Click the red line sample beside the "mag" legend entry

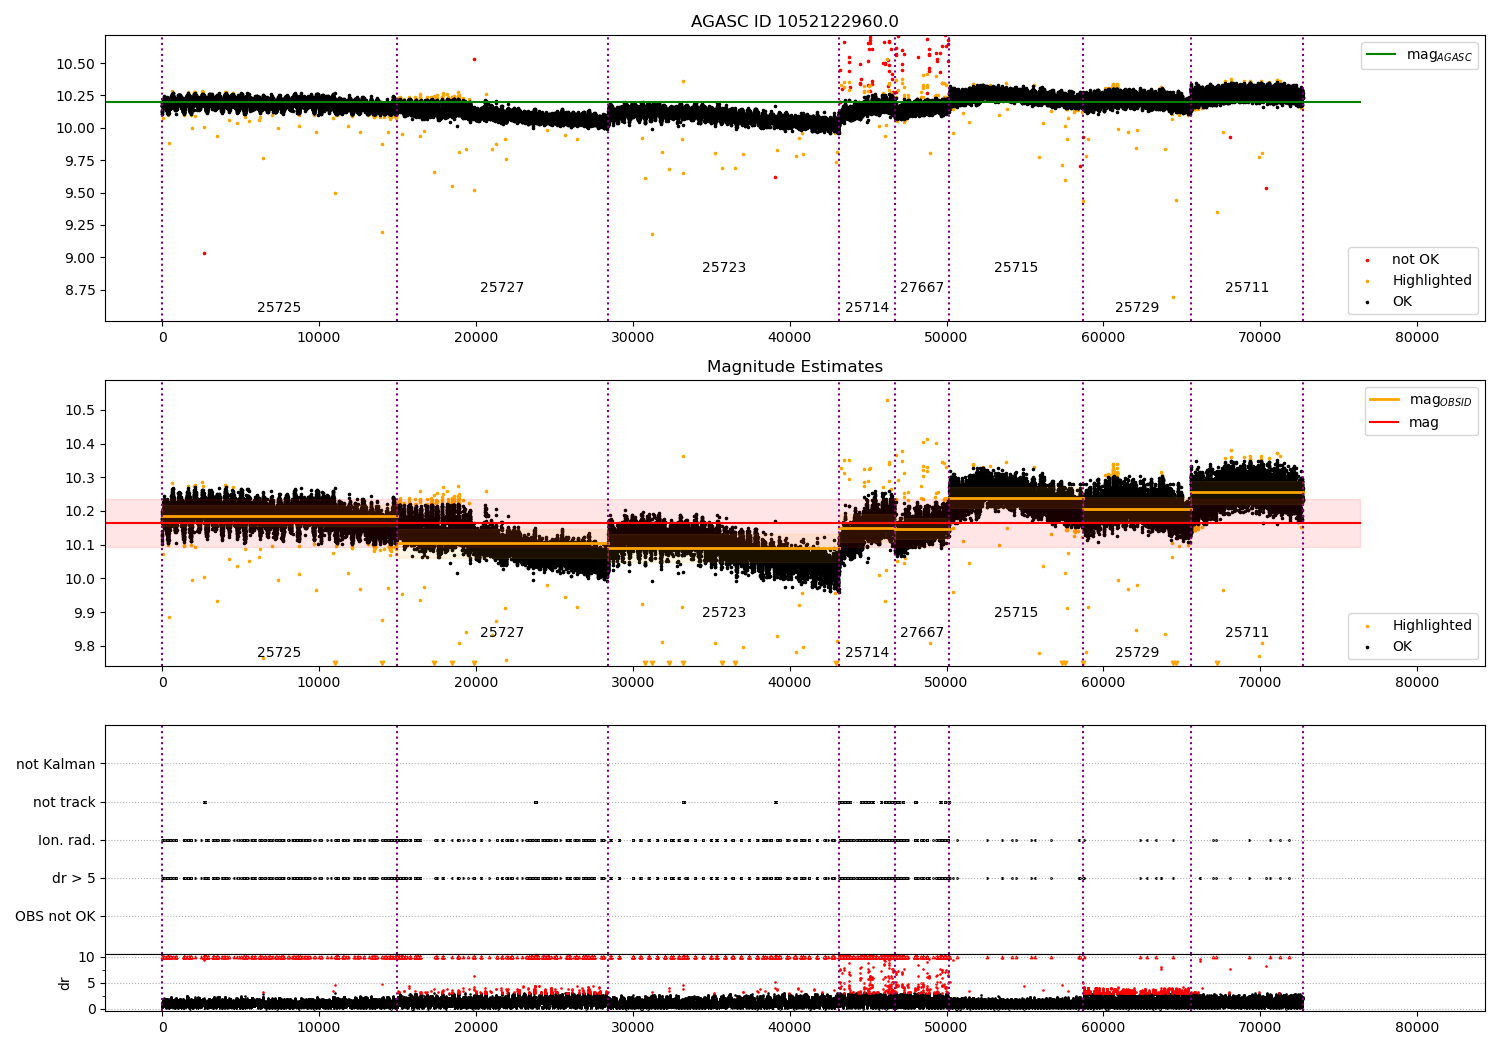pyautogui.click(x=1385, y=423)
